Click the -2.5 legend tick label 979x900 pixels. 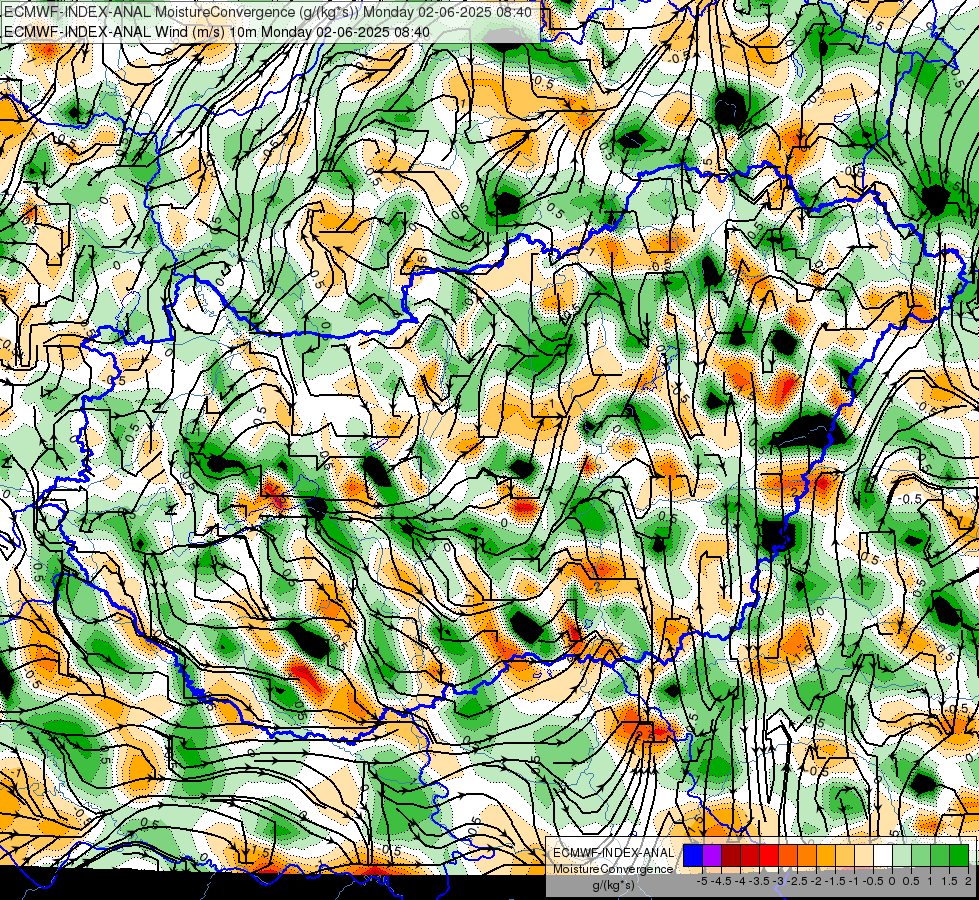coord(797,881)
